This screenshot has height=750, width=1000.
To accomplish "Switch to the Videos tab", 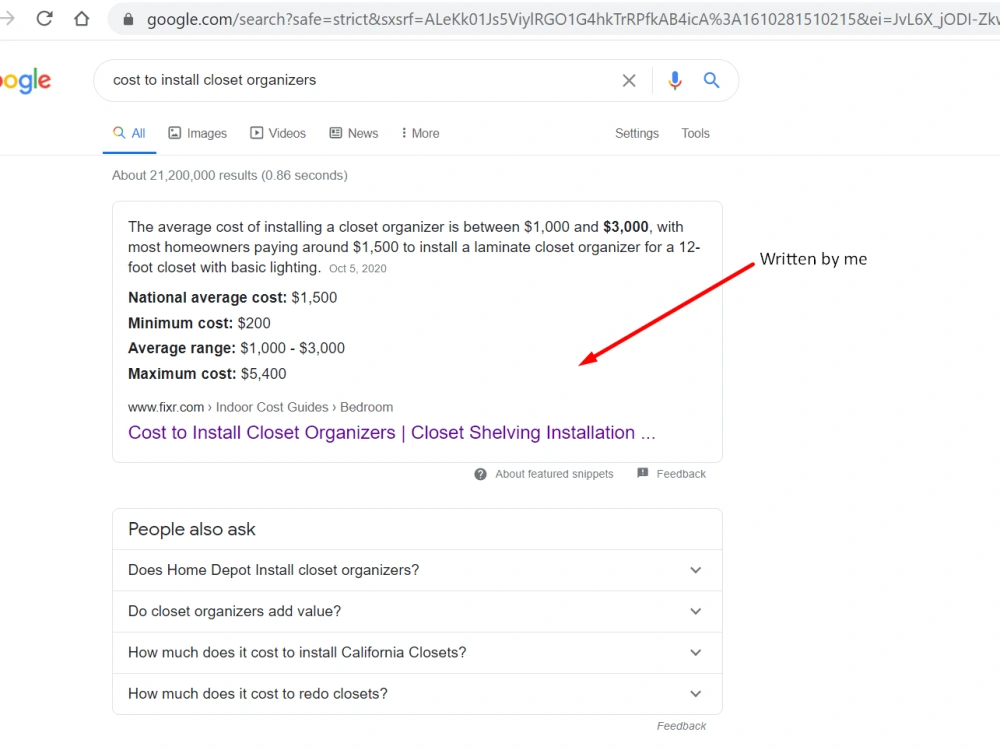I will coord(278,133).
